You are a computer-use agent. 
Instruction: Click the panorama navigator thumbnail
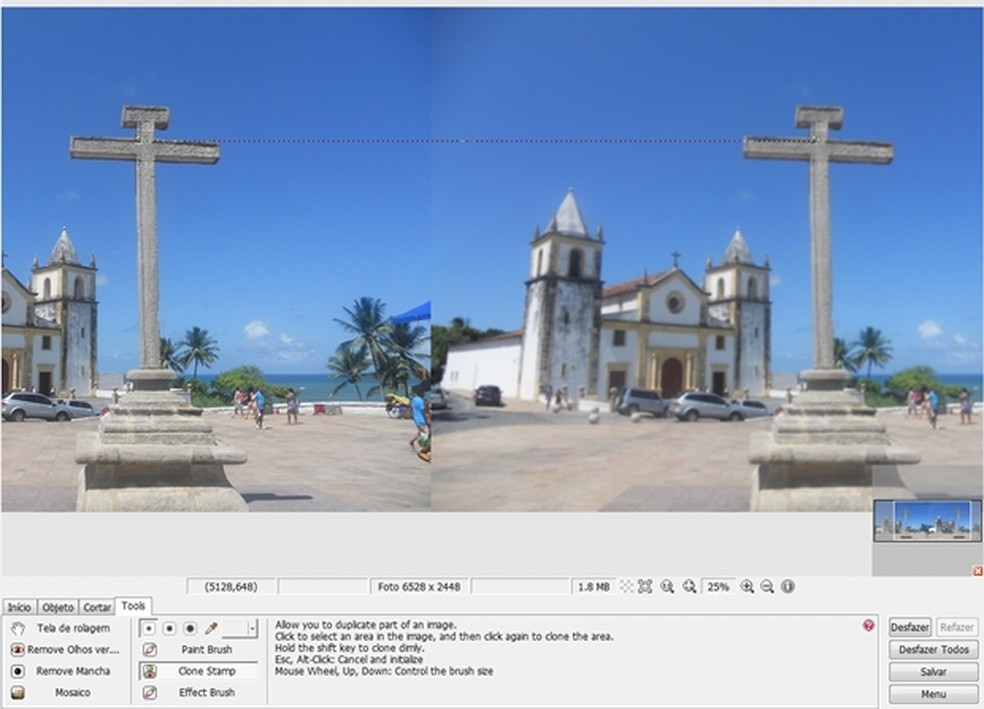click(927, 520)
